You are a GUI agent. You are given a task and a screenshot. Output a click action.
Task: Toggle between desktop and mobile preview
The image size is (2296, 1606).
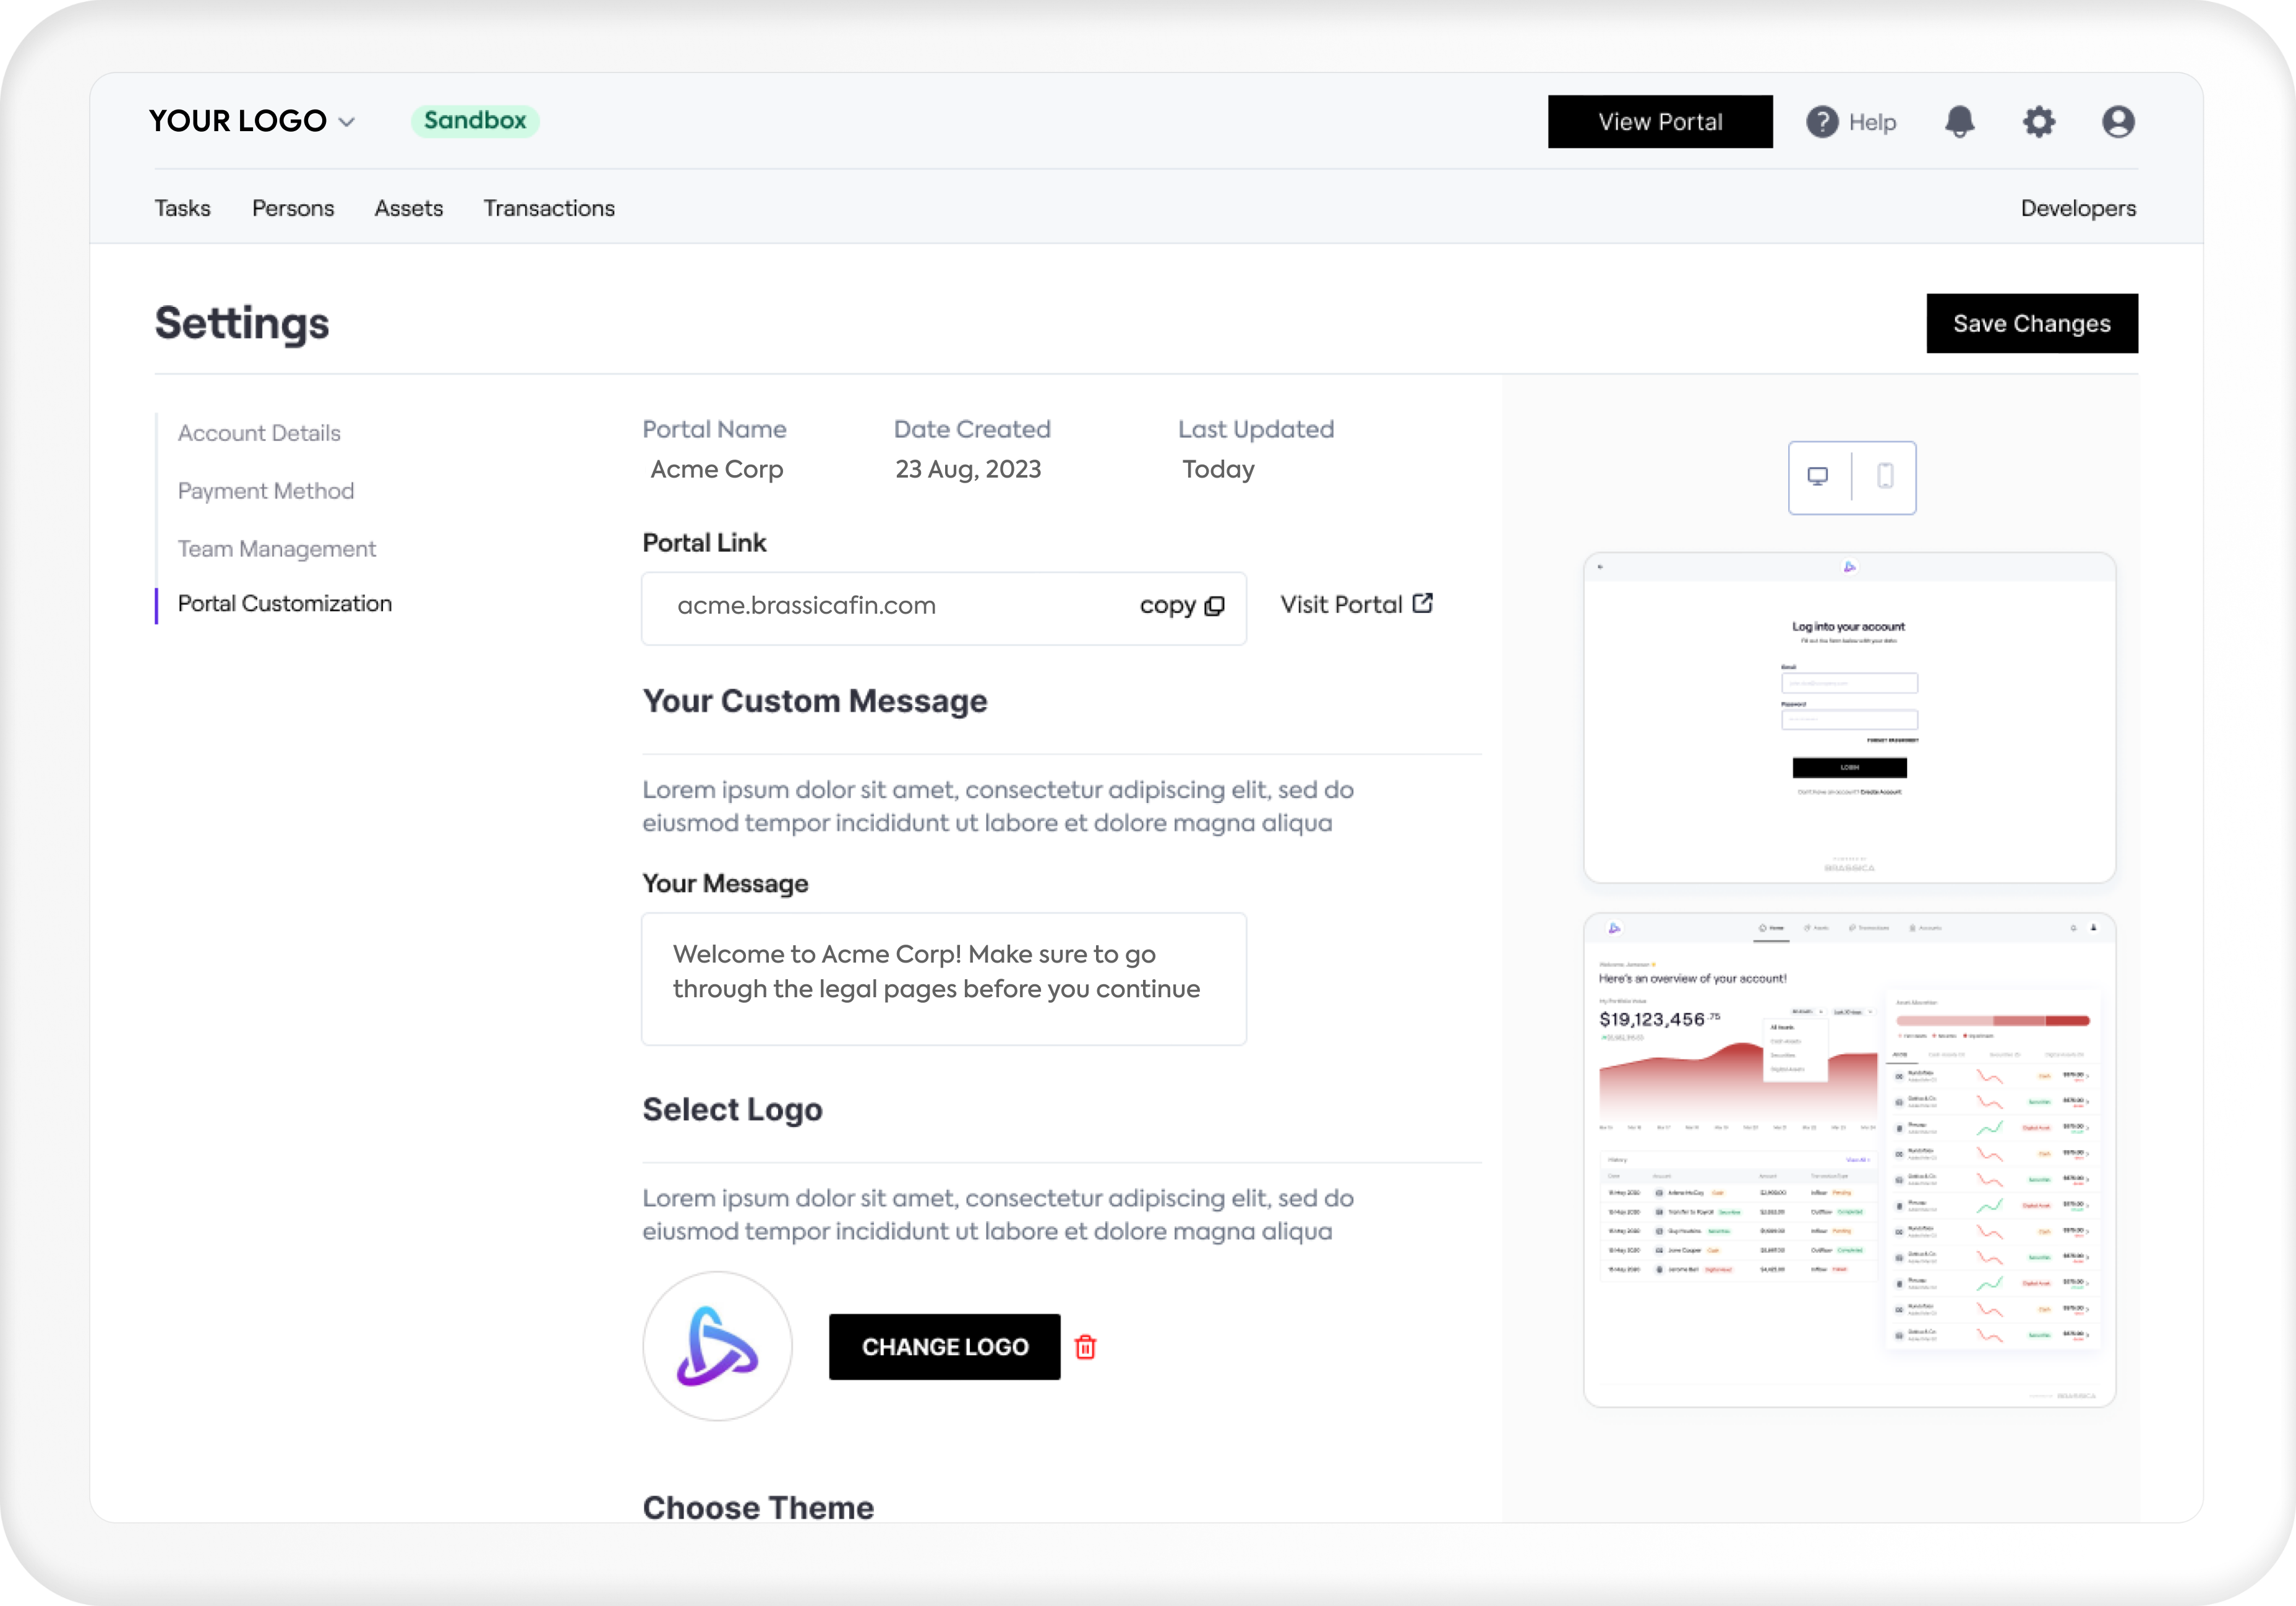[1853, 476]
